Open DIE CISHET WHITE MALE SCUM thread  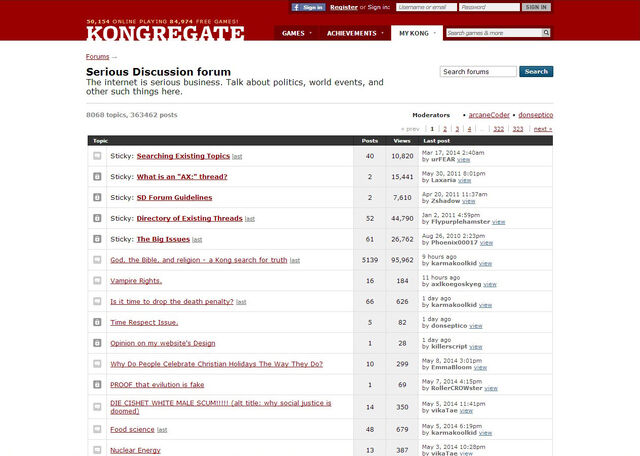(221, 407)
